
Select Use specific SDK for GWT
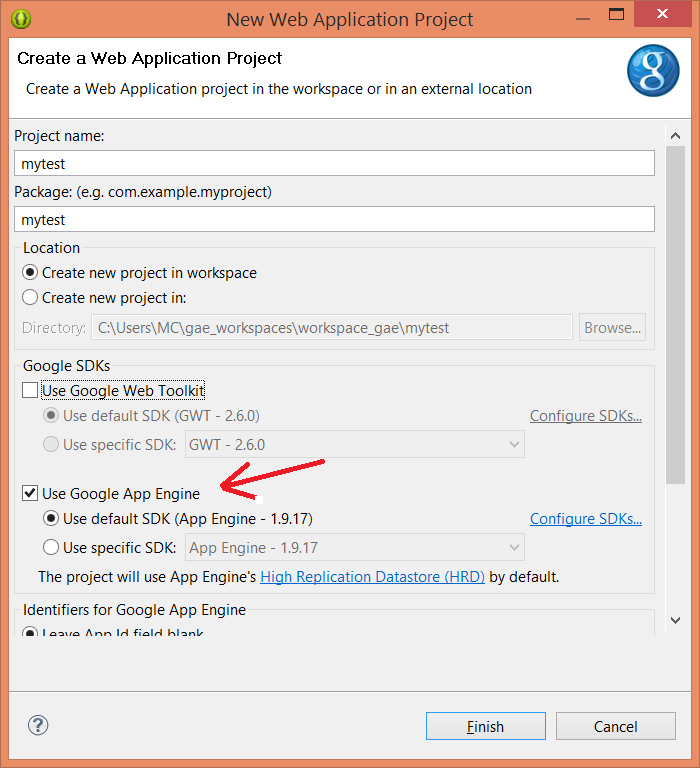click(x=51, y=444)
